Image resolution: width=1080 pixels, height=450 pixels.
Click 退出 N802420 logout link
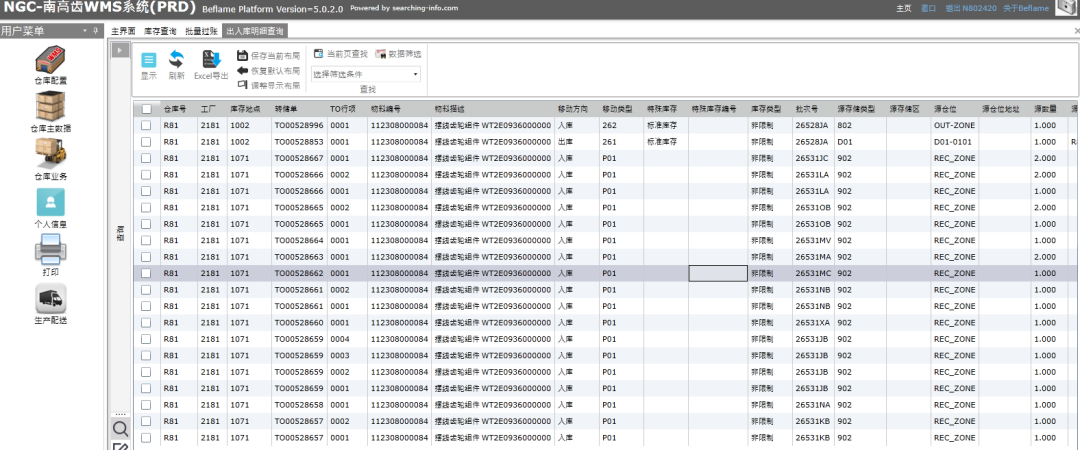pyautogui.click(x=970, y=8)
